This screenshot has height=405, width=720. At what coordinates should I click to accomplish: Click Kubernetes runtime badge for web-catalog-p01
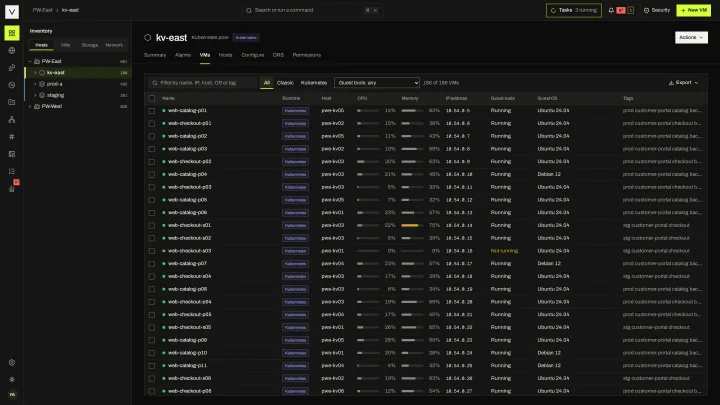click(x=295, y=111)
